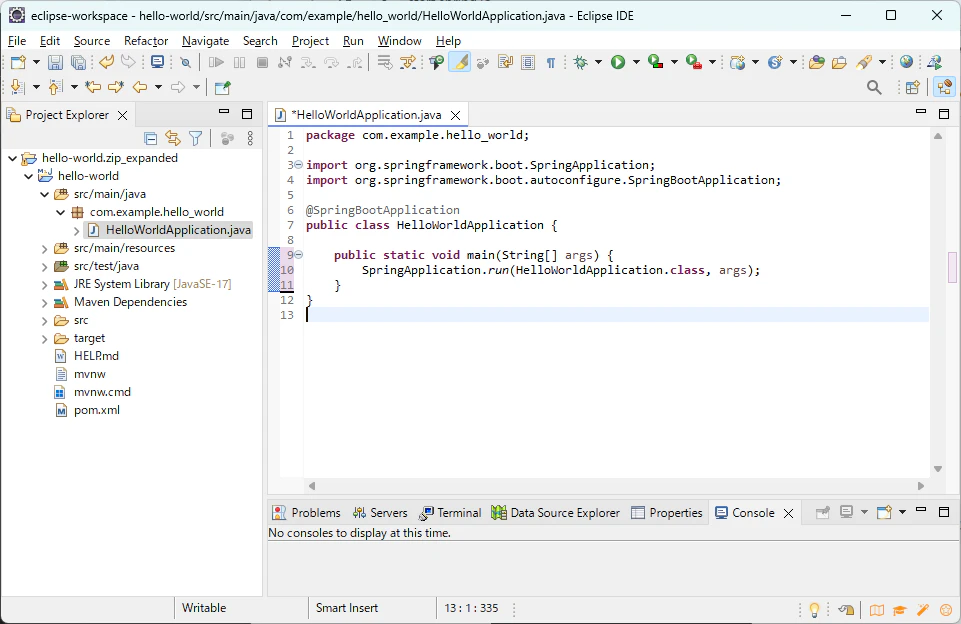Toggle Mark Occurrences highlighter button
This screenshot has height=624, width=961.
click(x=460, y=63)
